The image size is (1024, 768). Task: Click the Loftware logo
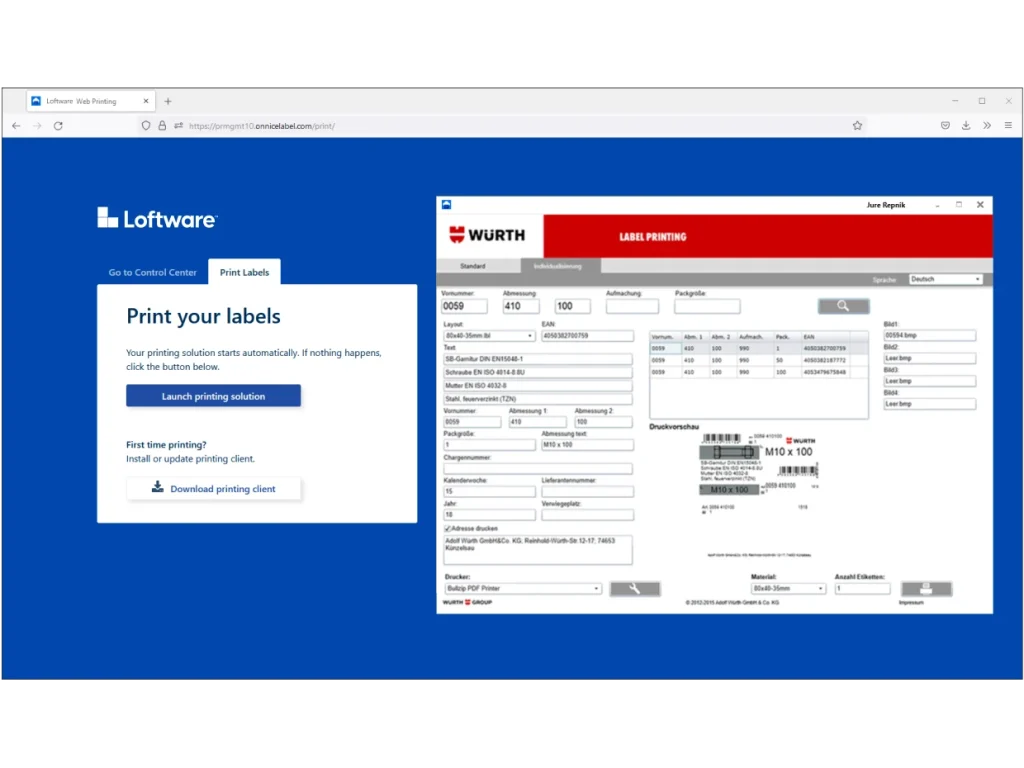[x=157, y=217]
